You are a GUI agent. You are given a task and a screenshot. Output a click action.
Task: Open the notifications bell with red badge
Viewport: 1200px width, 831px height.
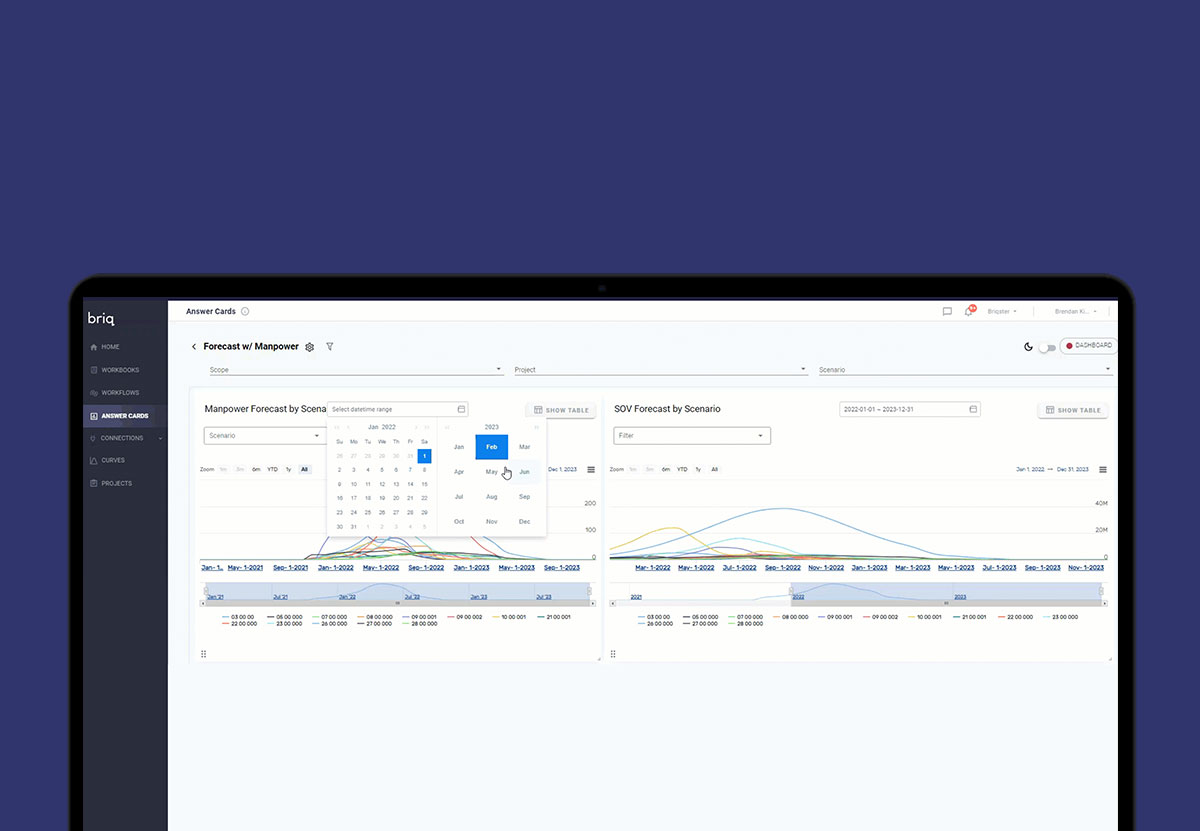[968, 311]
